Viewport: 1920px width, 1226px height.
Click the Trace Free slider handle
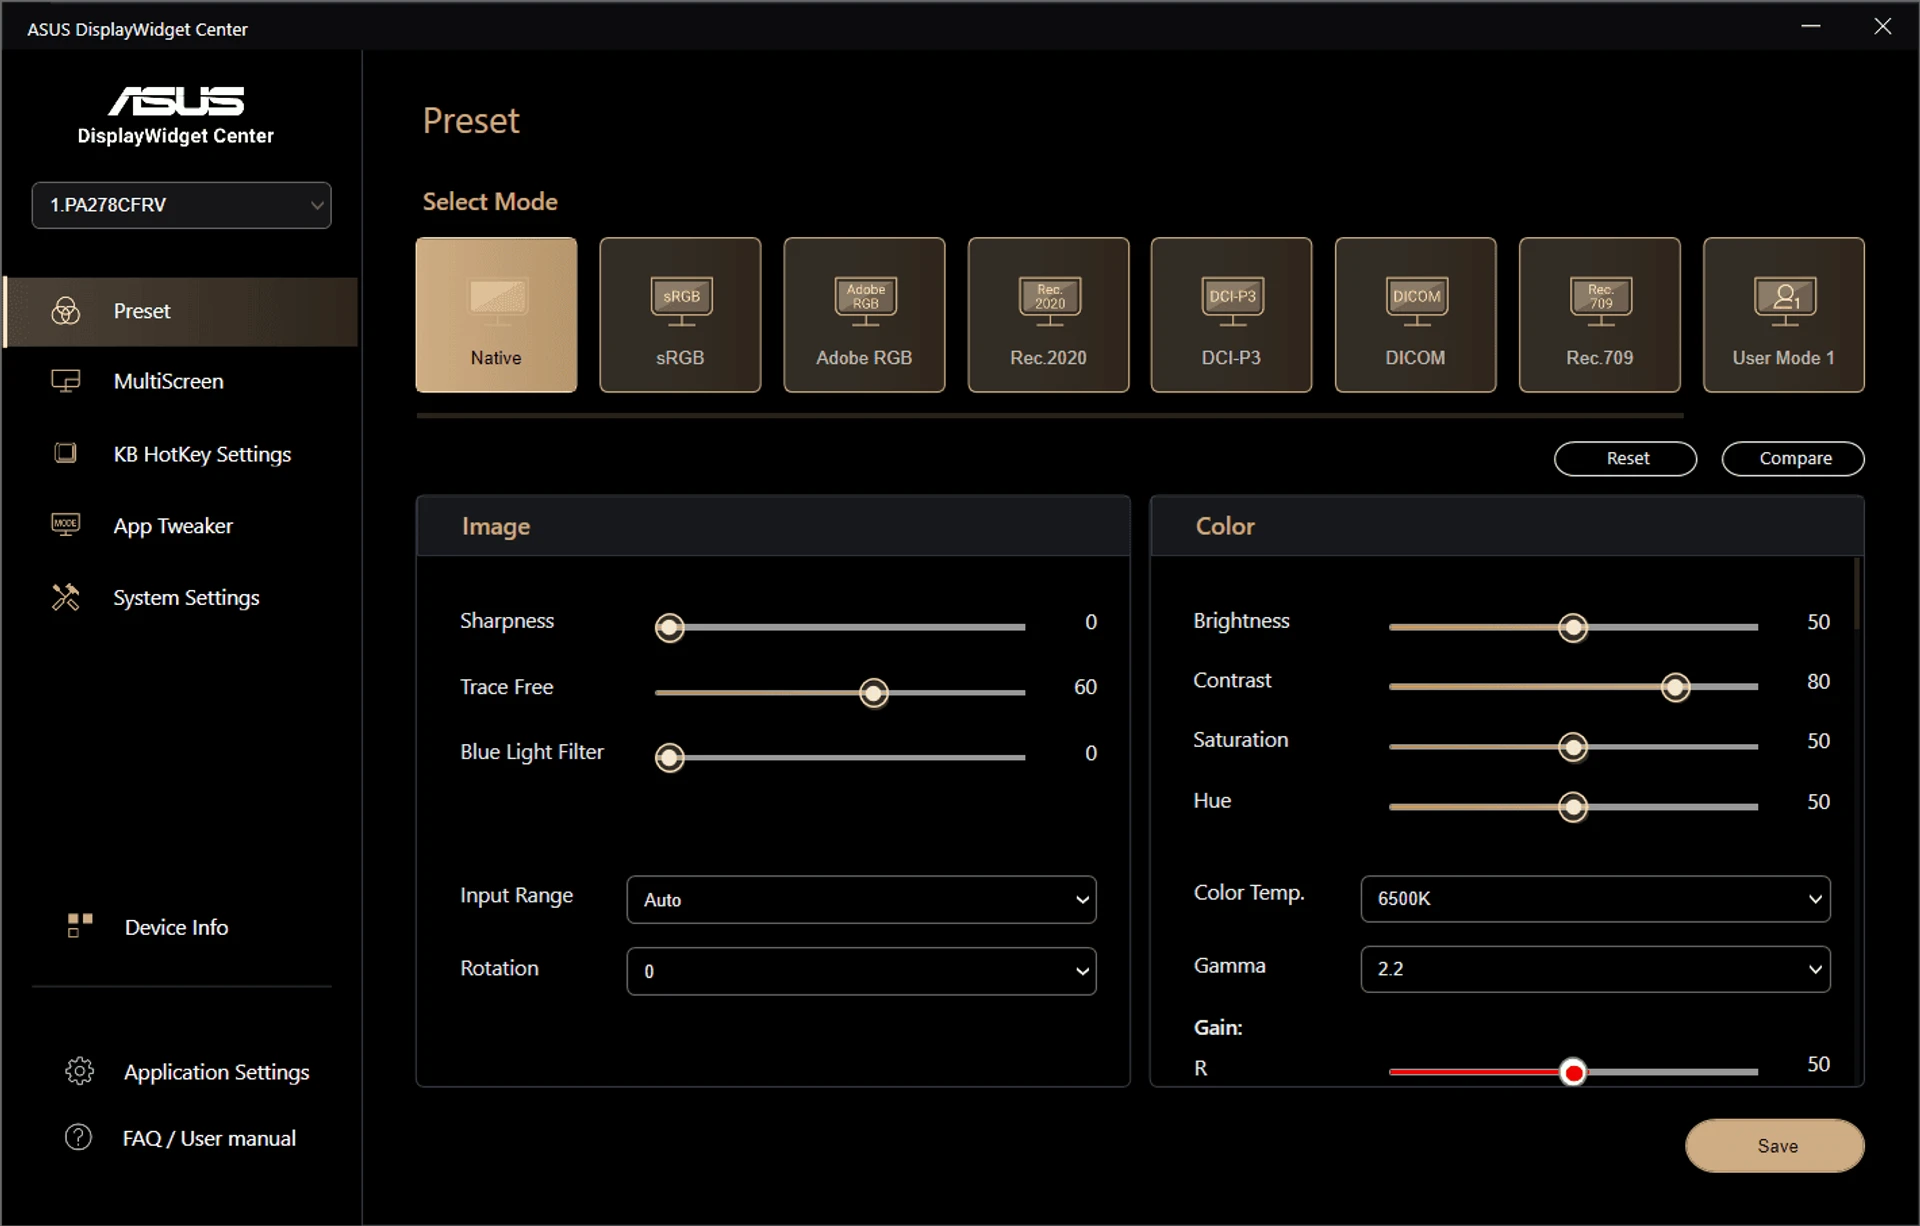click(874, 692)
